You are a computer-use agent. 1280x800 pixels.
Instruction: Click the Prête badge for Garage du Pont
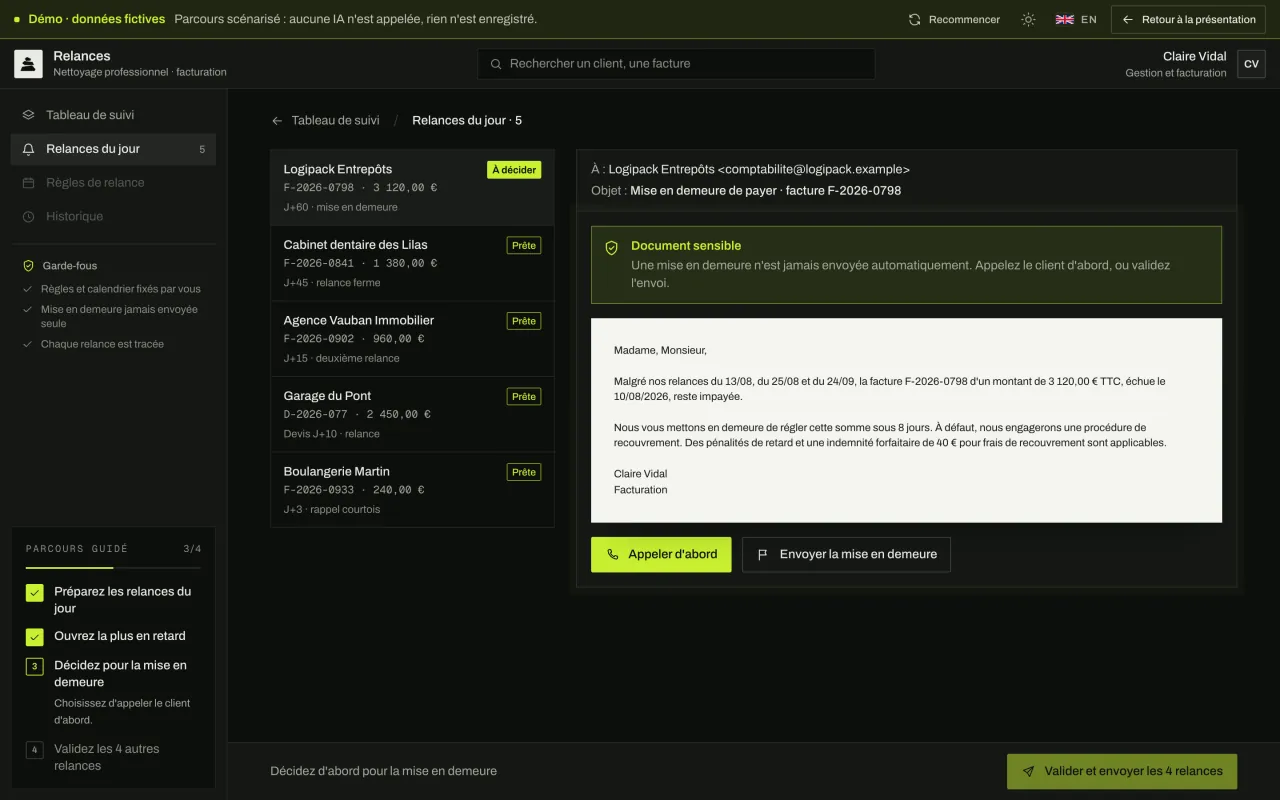[x=524, y=397]
